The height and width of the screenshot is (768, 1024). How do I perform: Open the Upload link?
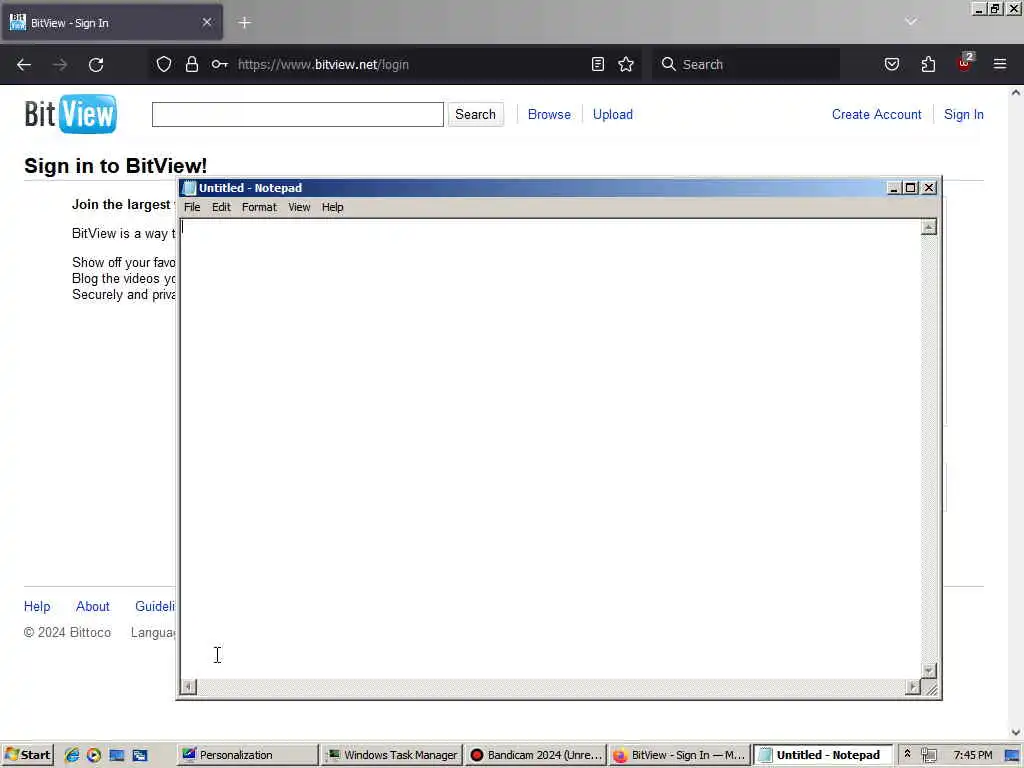613,114
